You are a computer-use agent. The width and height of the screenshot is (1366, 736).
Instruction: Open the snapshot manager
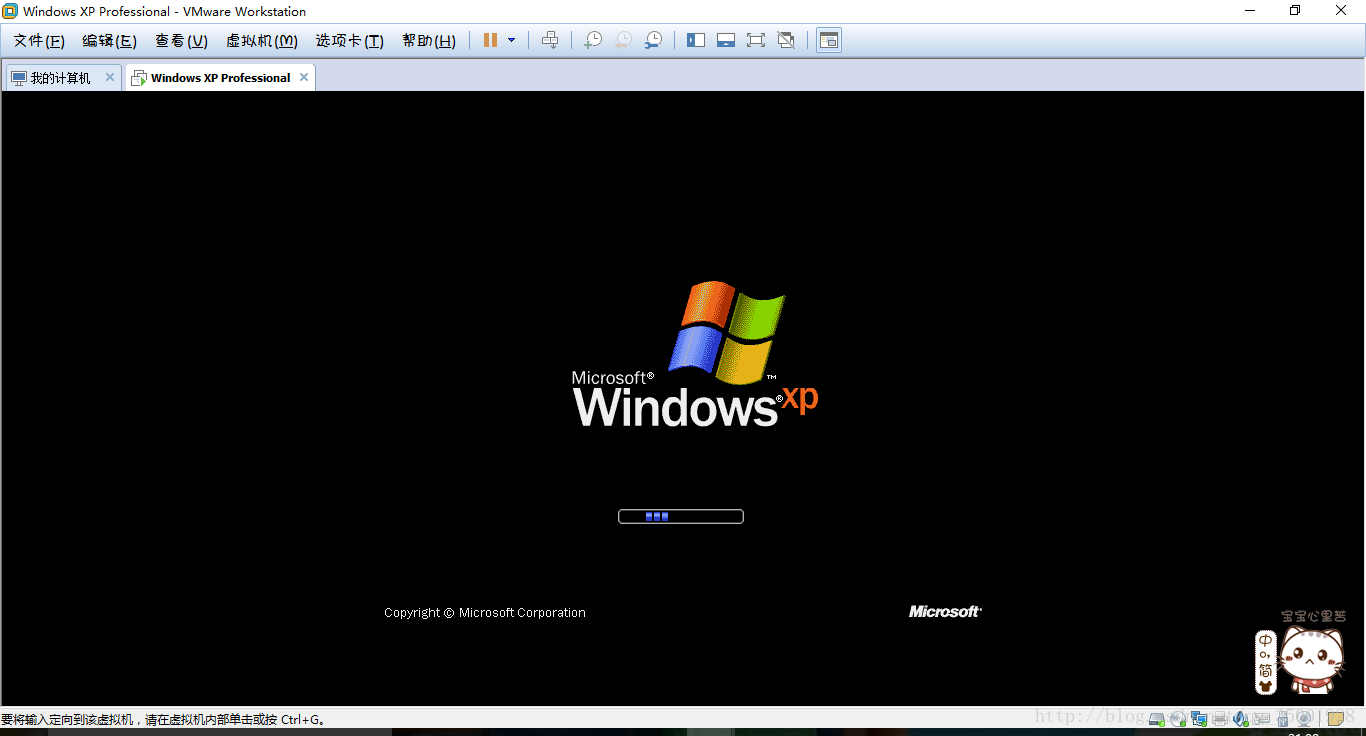tap(653, 40)
